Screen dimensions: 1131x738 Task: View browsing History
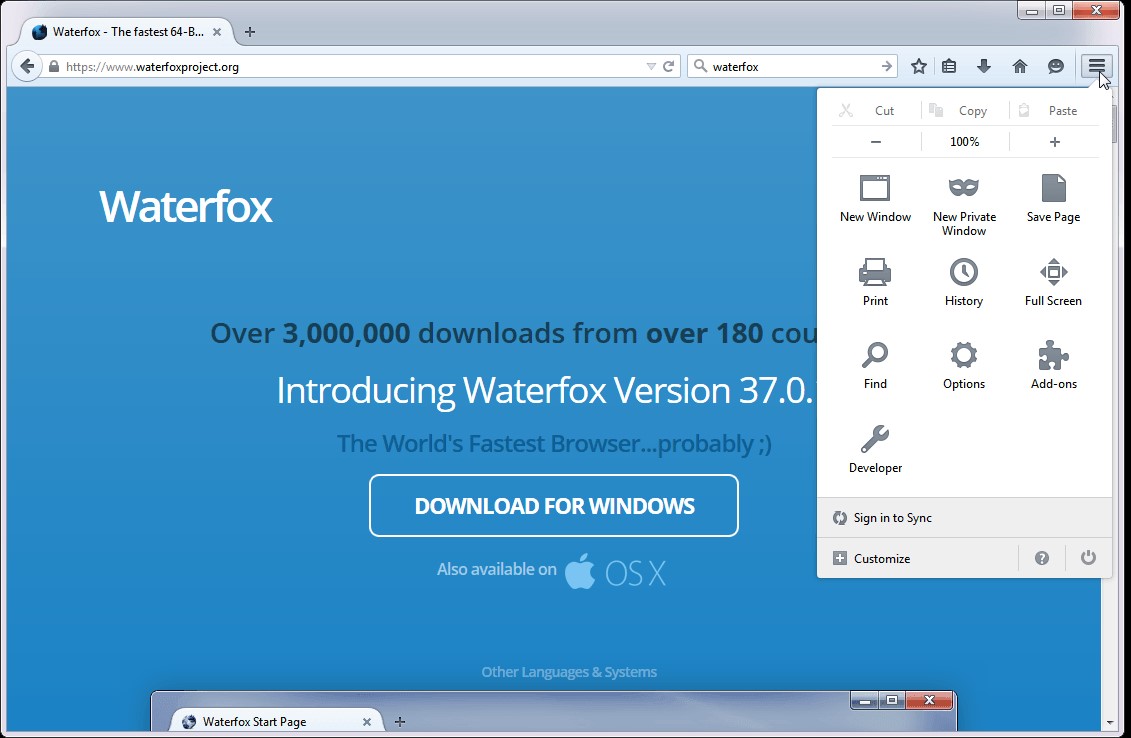[963, 281]
